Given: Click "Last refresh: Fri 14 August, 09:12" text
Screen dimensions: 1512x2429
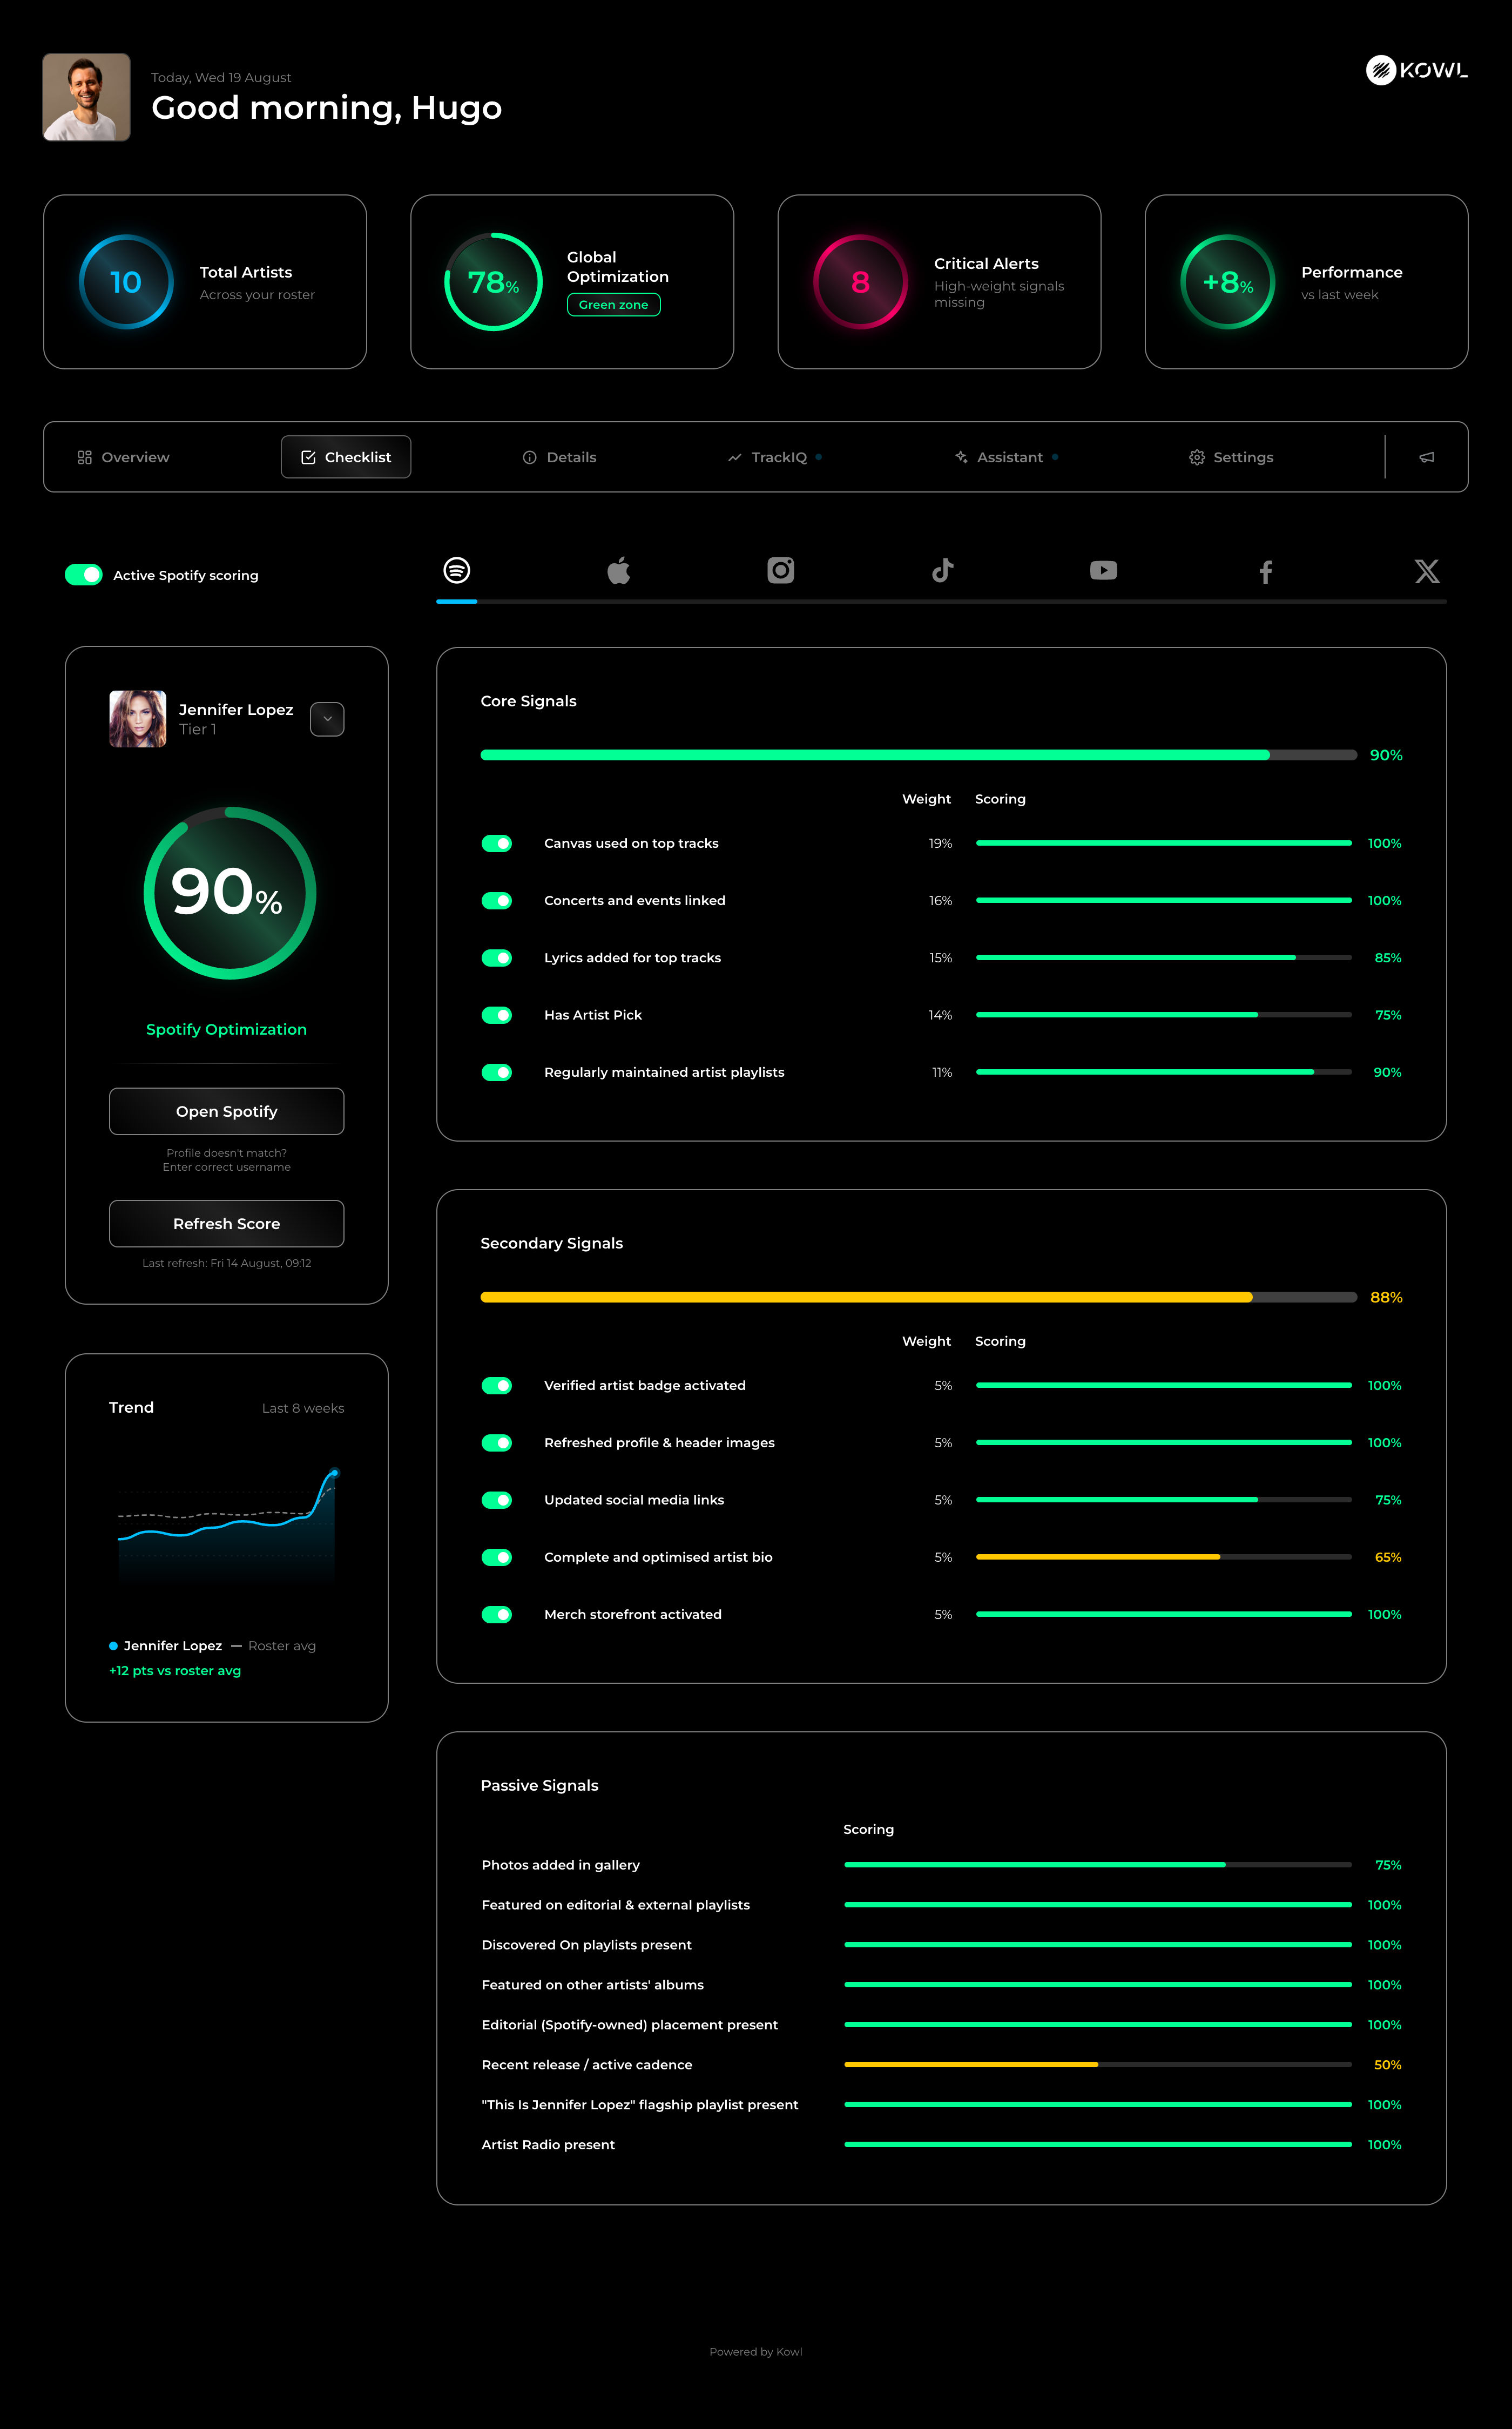Looking at the screenshot, I should (x=227, y=1263).
